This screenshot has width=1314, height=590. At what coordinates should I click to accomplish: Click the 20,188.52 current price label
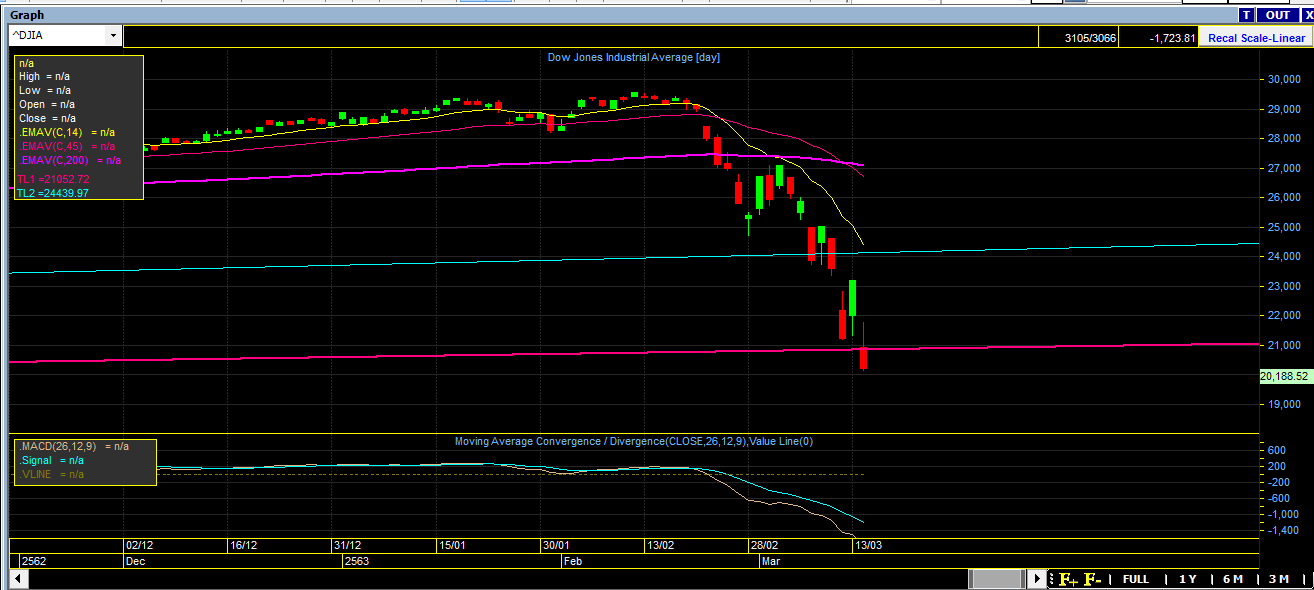1286,376
